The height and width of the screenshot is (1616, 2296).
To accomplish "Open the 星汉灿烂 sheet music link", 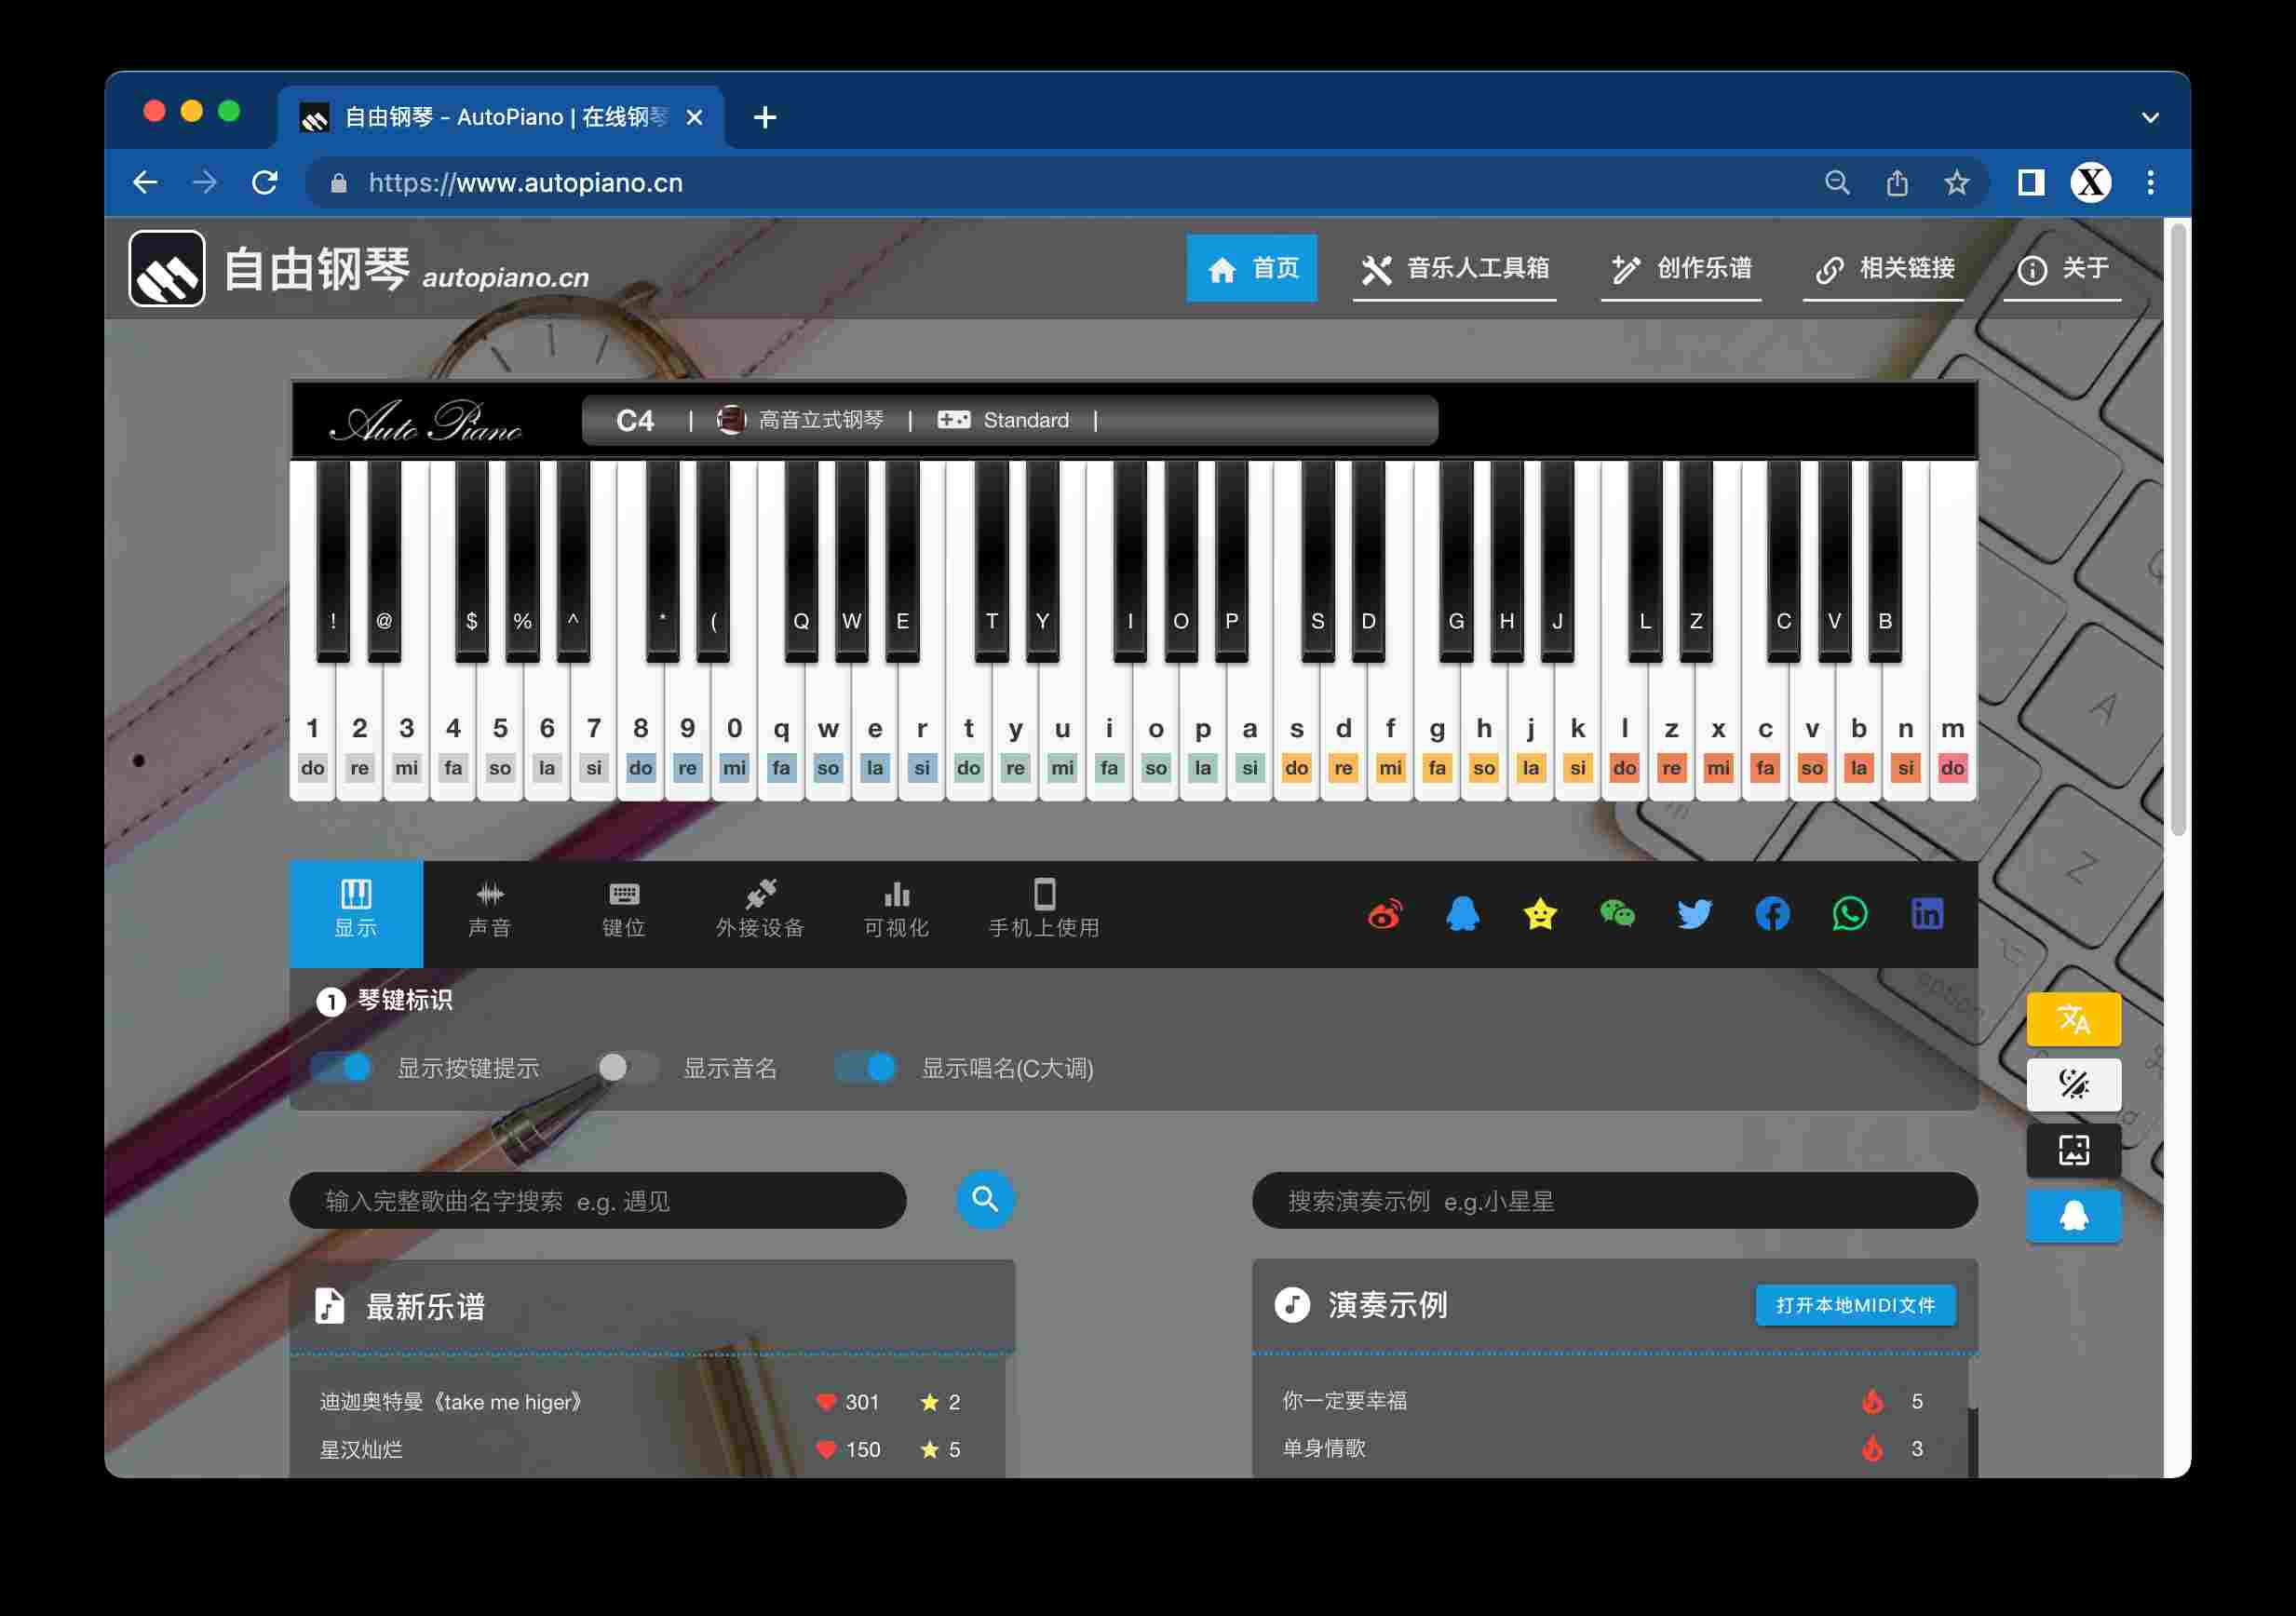I will (x=361, y=1449).
